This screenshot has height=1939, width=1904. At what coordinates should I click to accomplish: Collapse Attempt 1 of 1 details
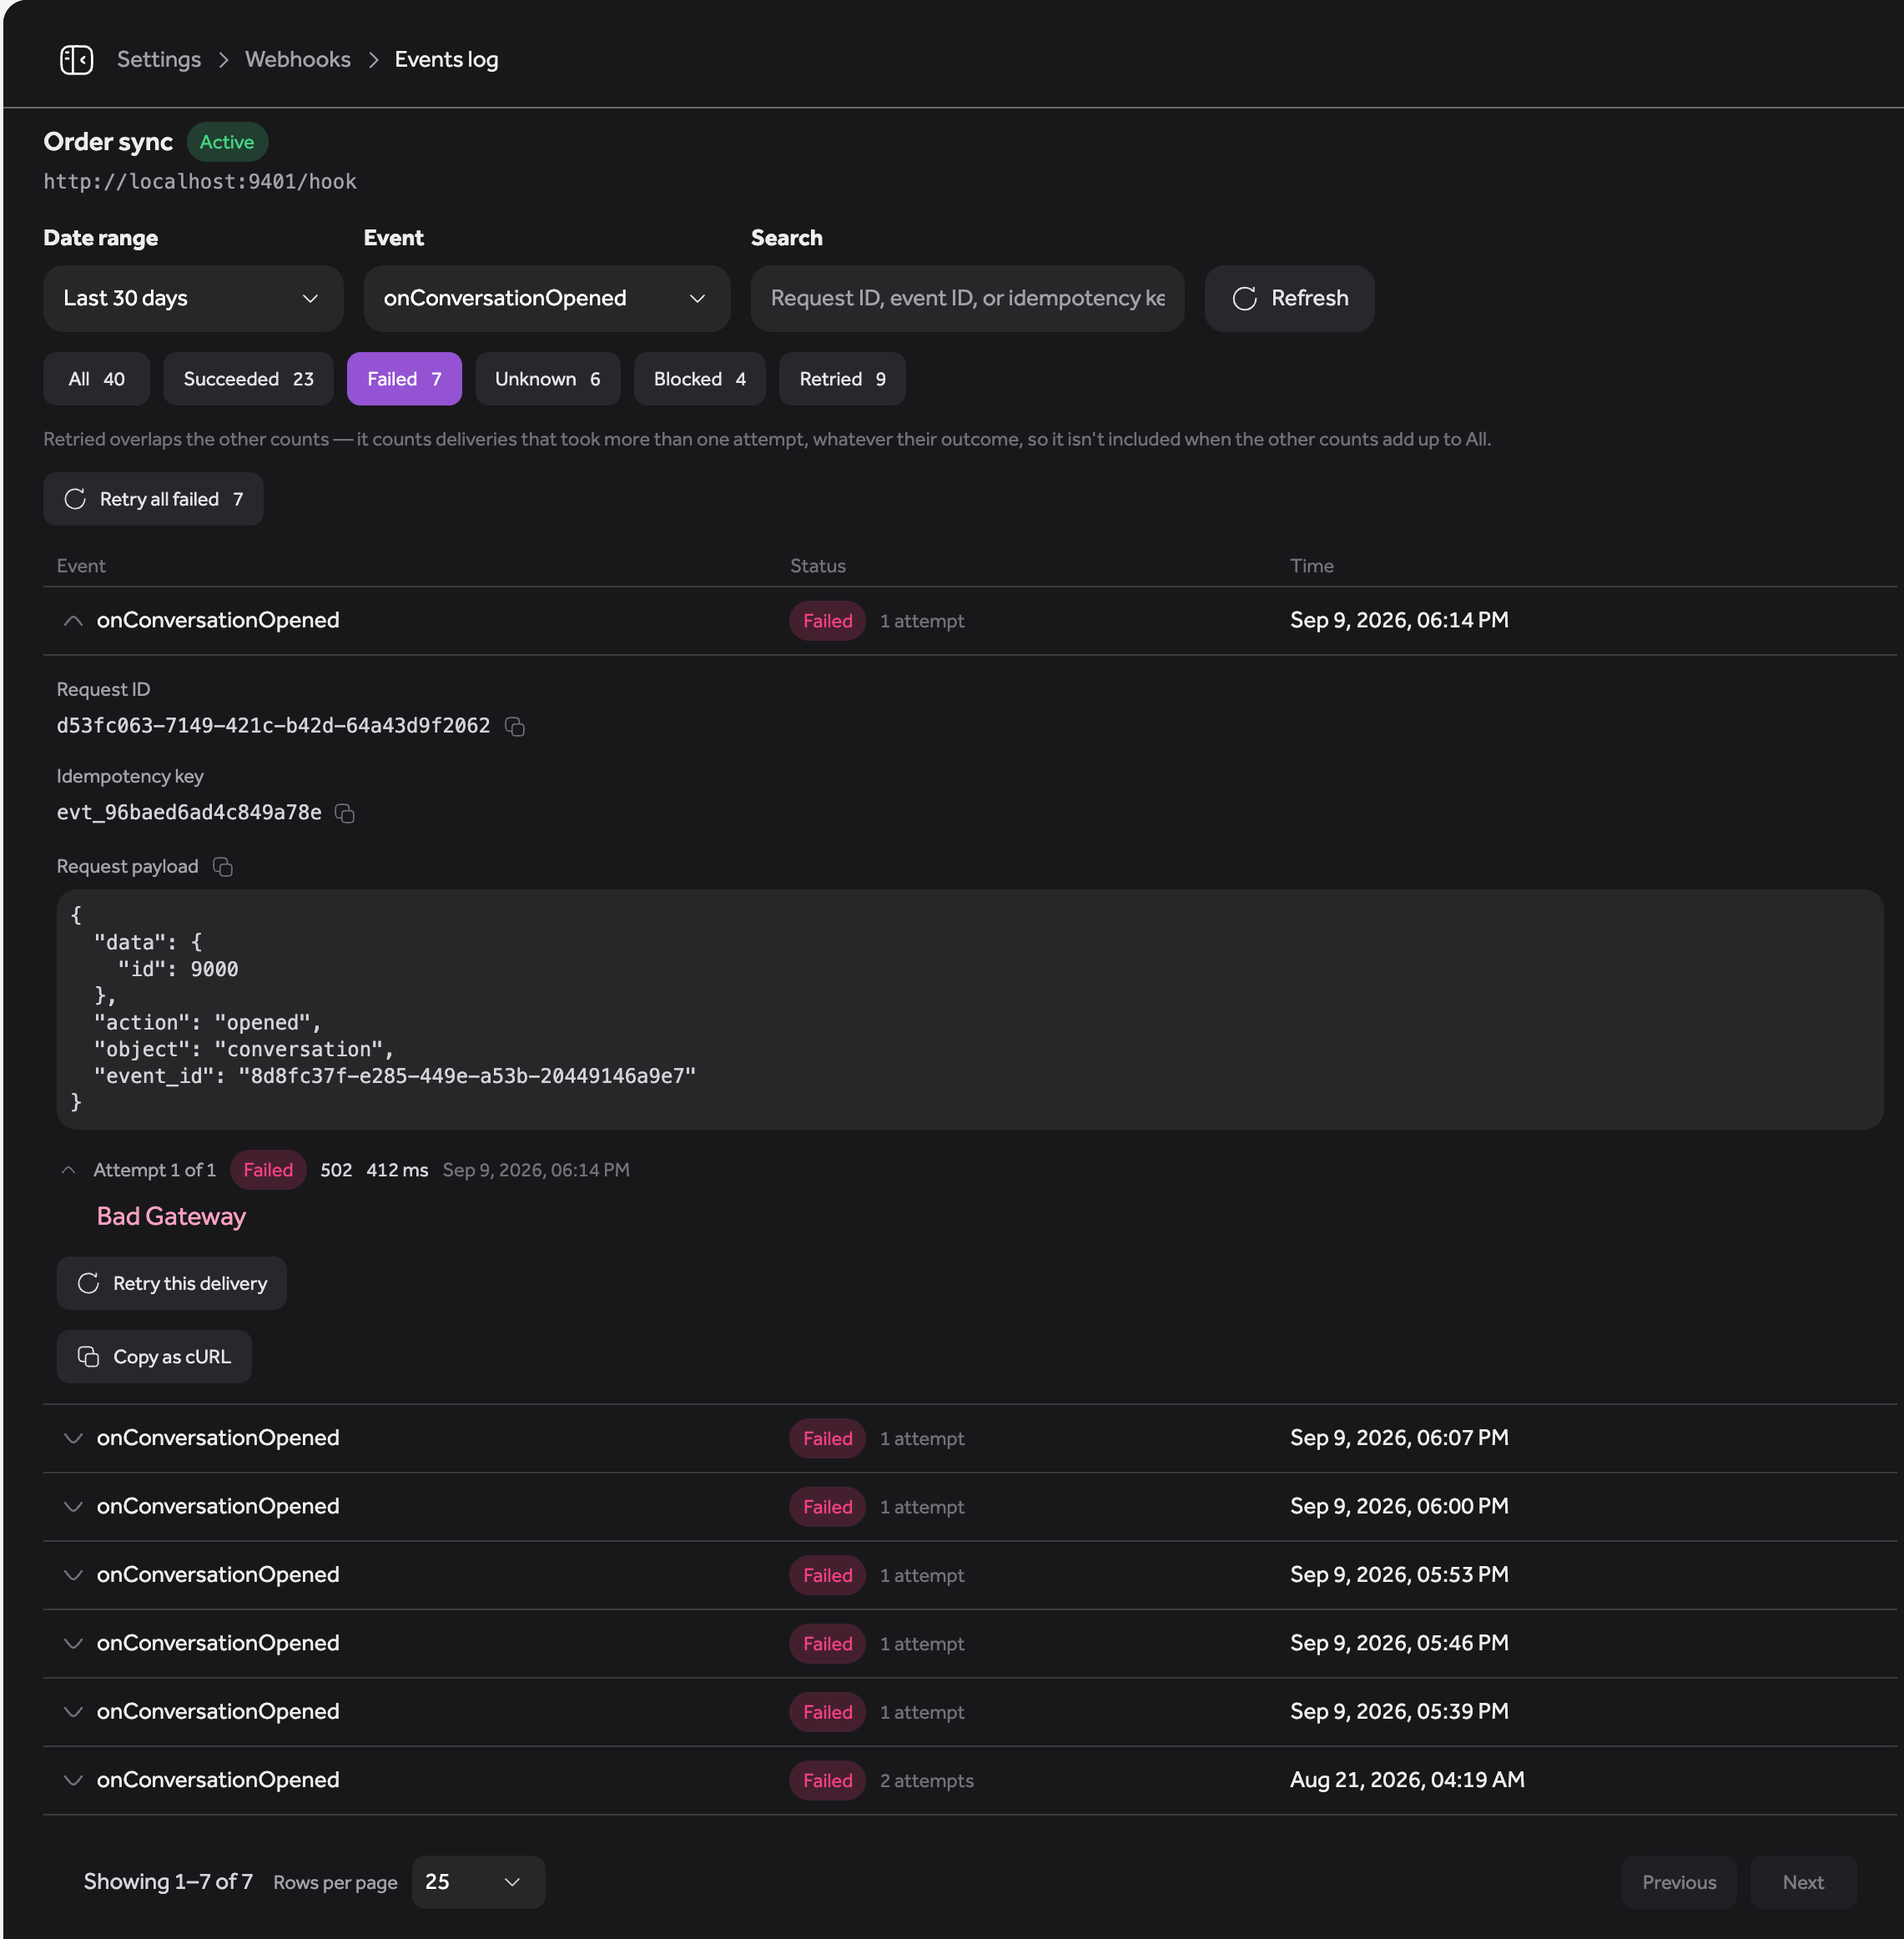tap(68, 1170)
